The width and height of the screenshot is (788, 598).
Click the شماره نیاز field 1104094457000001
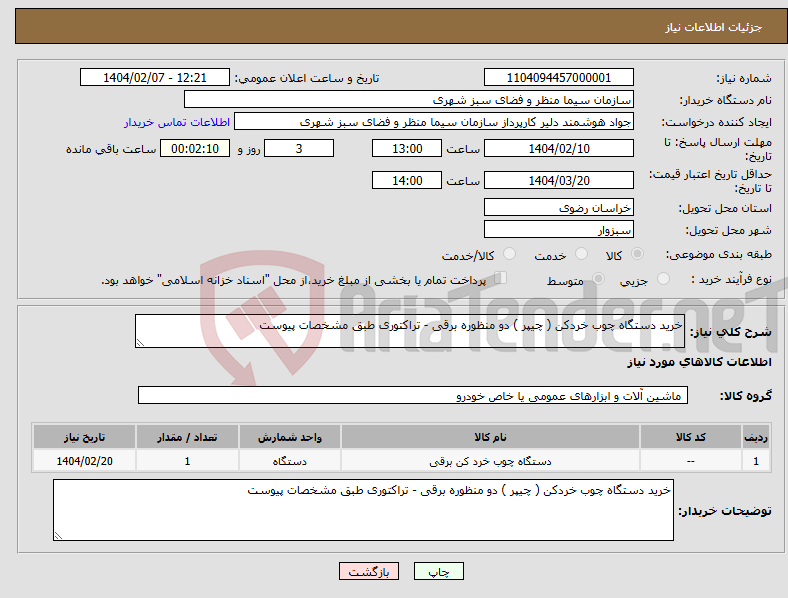point(559,77)
